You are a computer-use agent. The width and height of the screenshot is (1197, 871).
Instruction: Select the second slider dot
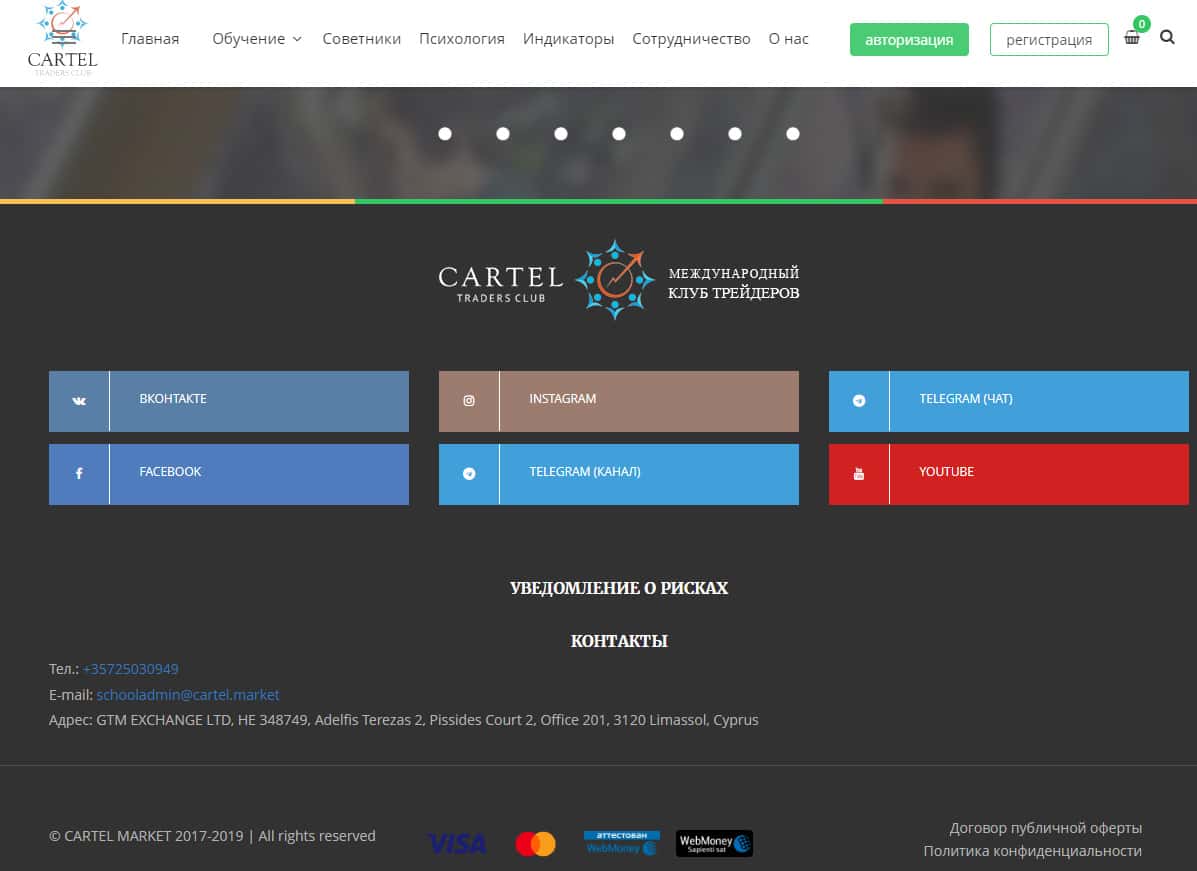(x=503, y=134)
